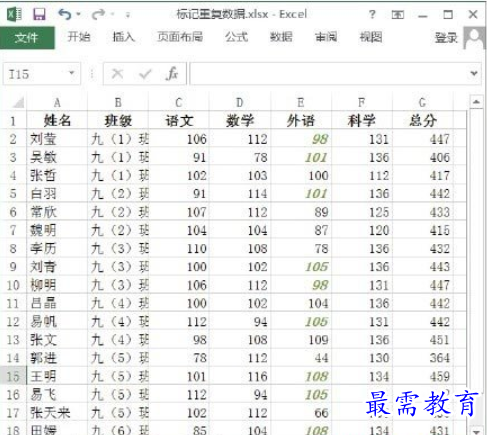Select the cell containing 张哲
Viewport: 487px width, 435px height.
pyautogui.click(x=57, y=175)
